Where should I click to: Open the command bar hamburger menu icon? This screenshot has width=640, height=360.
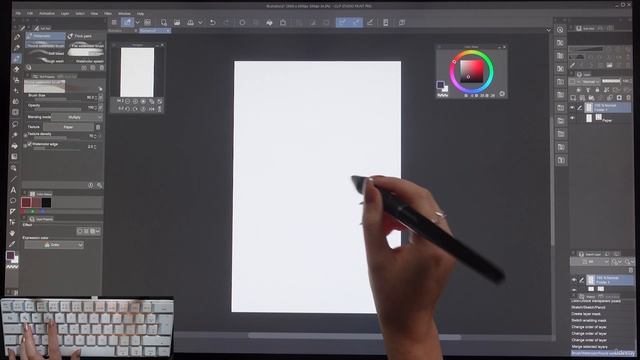(114, 22)
